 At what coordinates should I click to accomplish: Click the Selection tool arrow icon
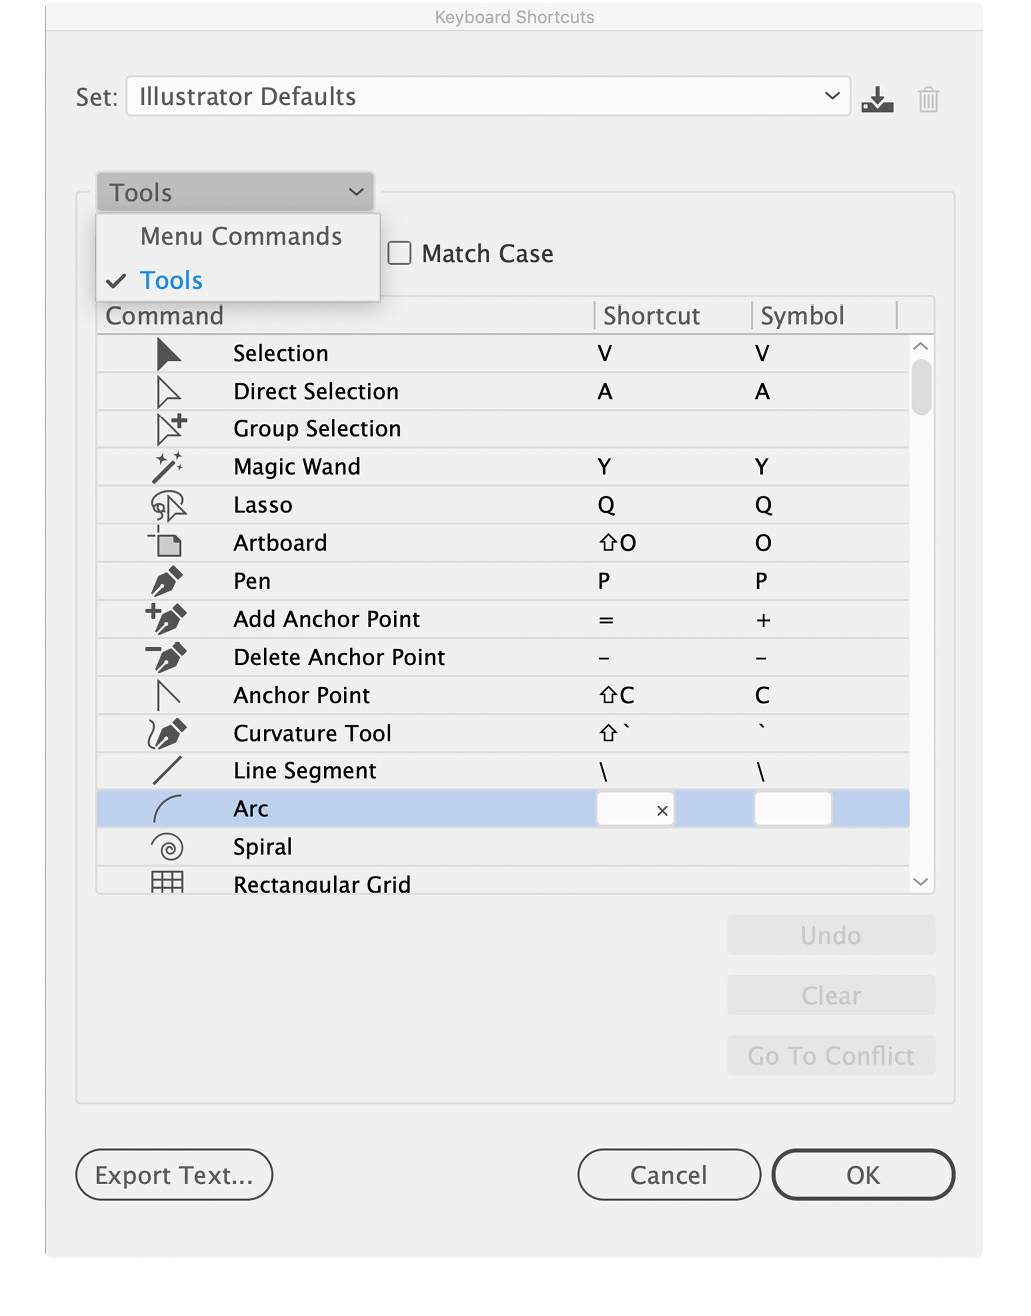tap(168, 354)
